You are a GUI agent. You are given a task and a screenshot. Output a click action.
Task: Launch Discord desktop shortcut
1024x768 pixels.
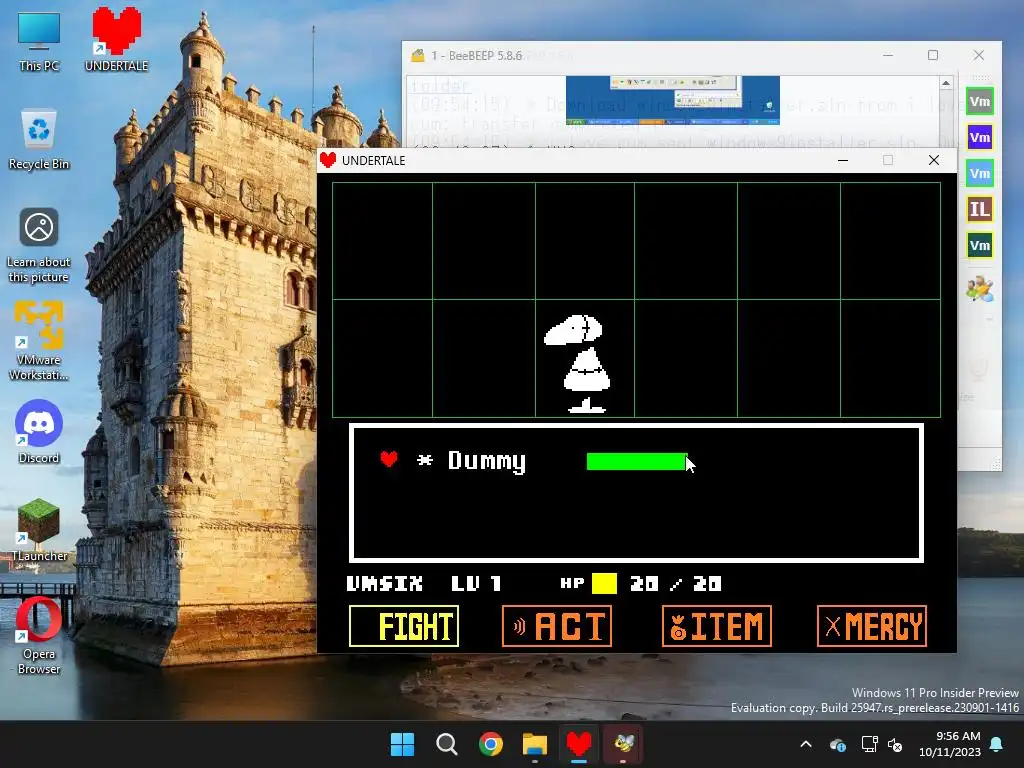coord(39,431)
